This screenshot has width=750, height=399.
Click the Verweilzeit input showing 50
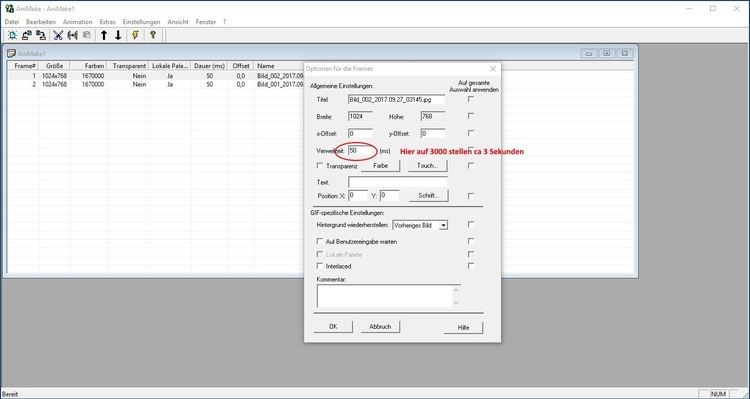(360, 151)
